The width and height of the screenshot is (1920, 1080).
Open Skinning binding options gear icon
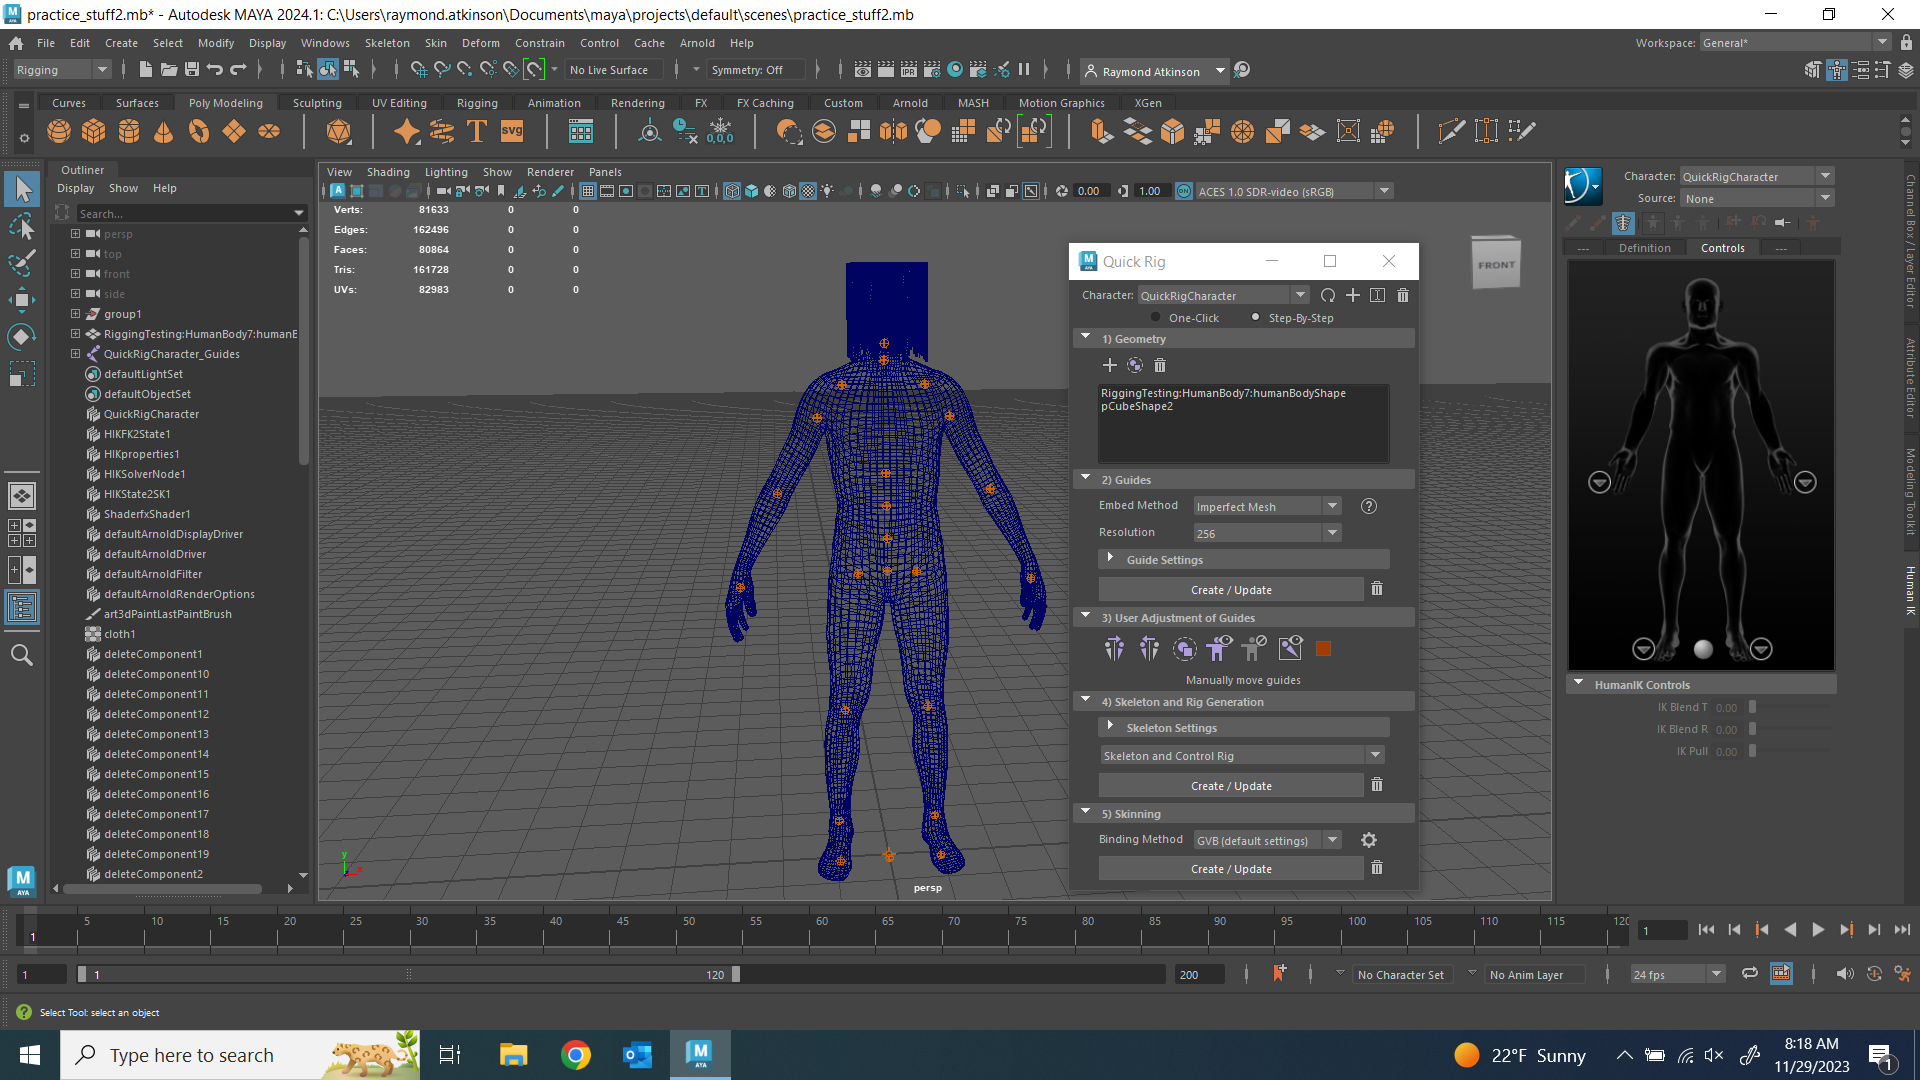[1369, 840]
